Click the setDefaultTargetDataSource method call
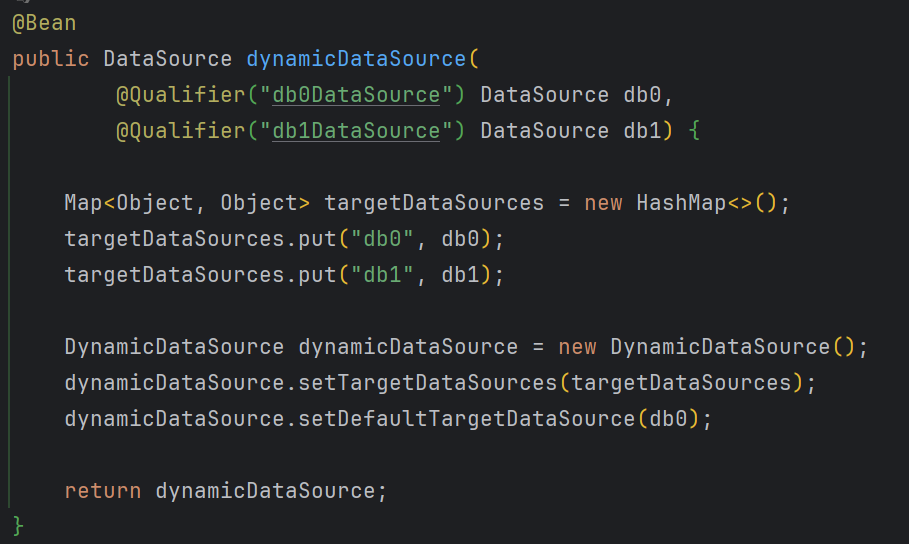Viewport: 909px width, 544px height. click(467, 419)
